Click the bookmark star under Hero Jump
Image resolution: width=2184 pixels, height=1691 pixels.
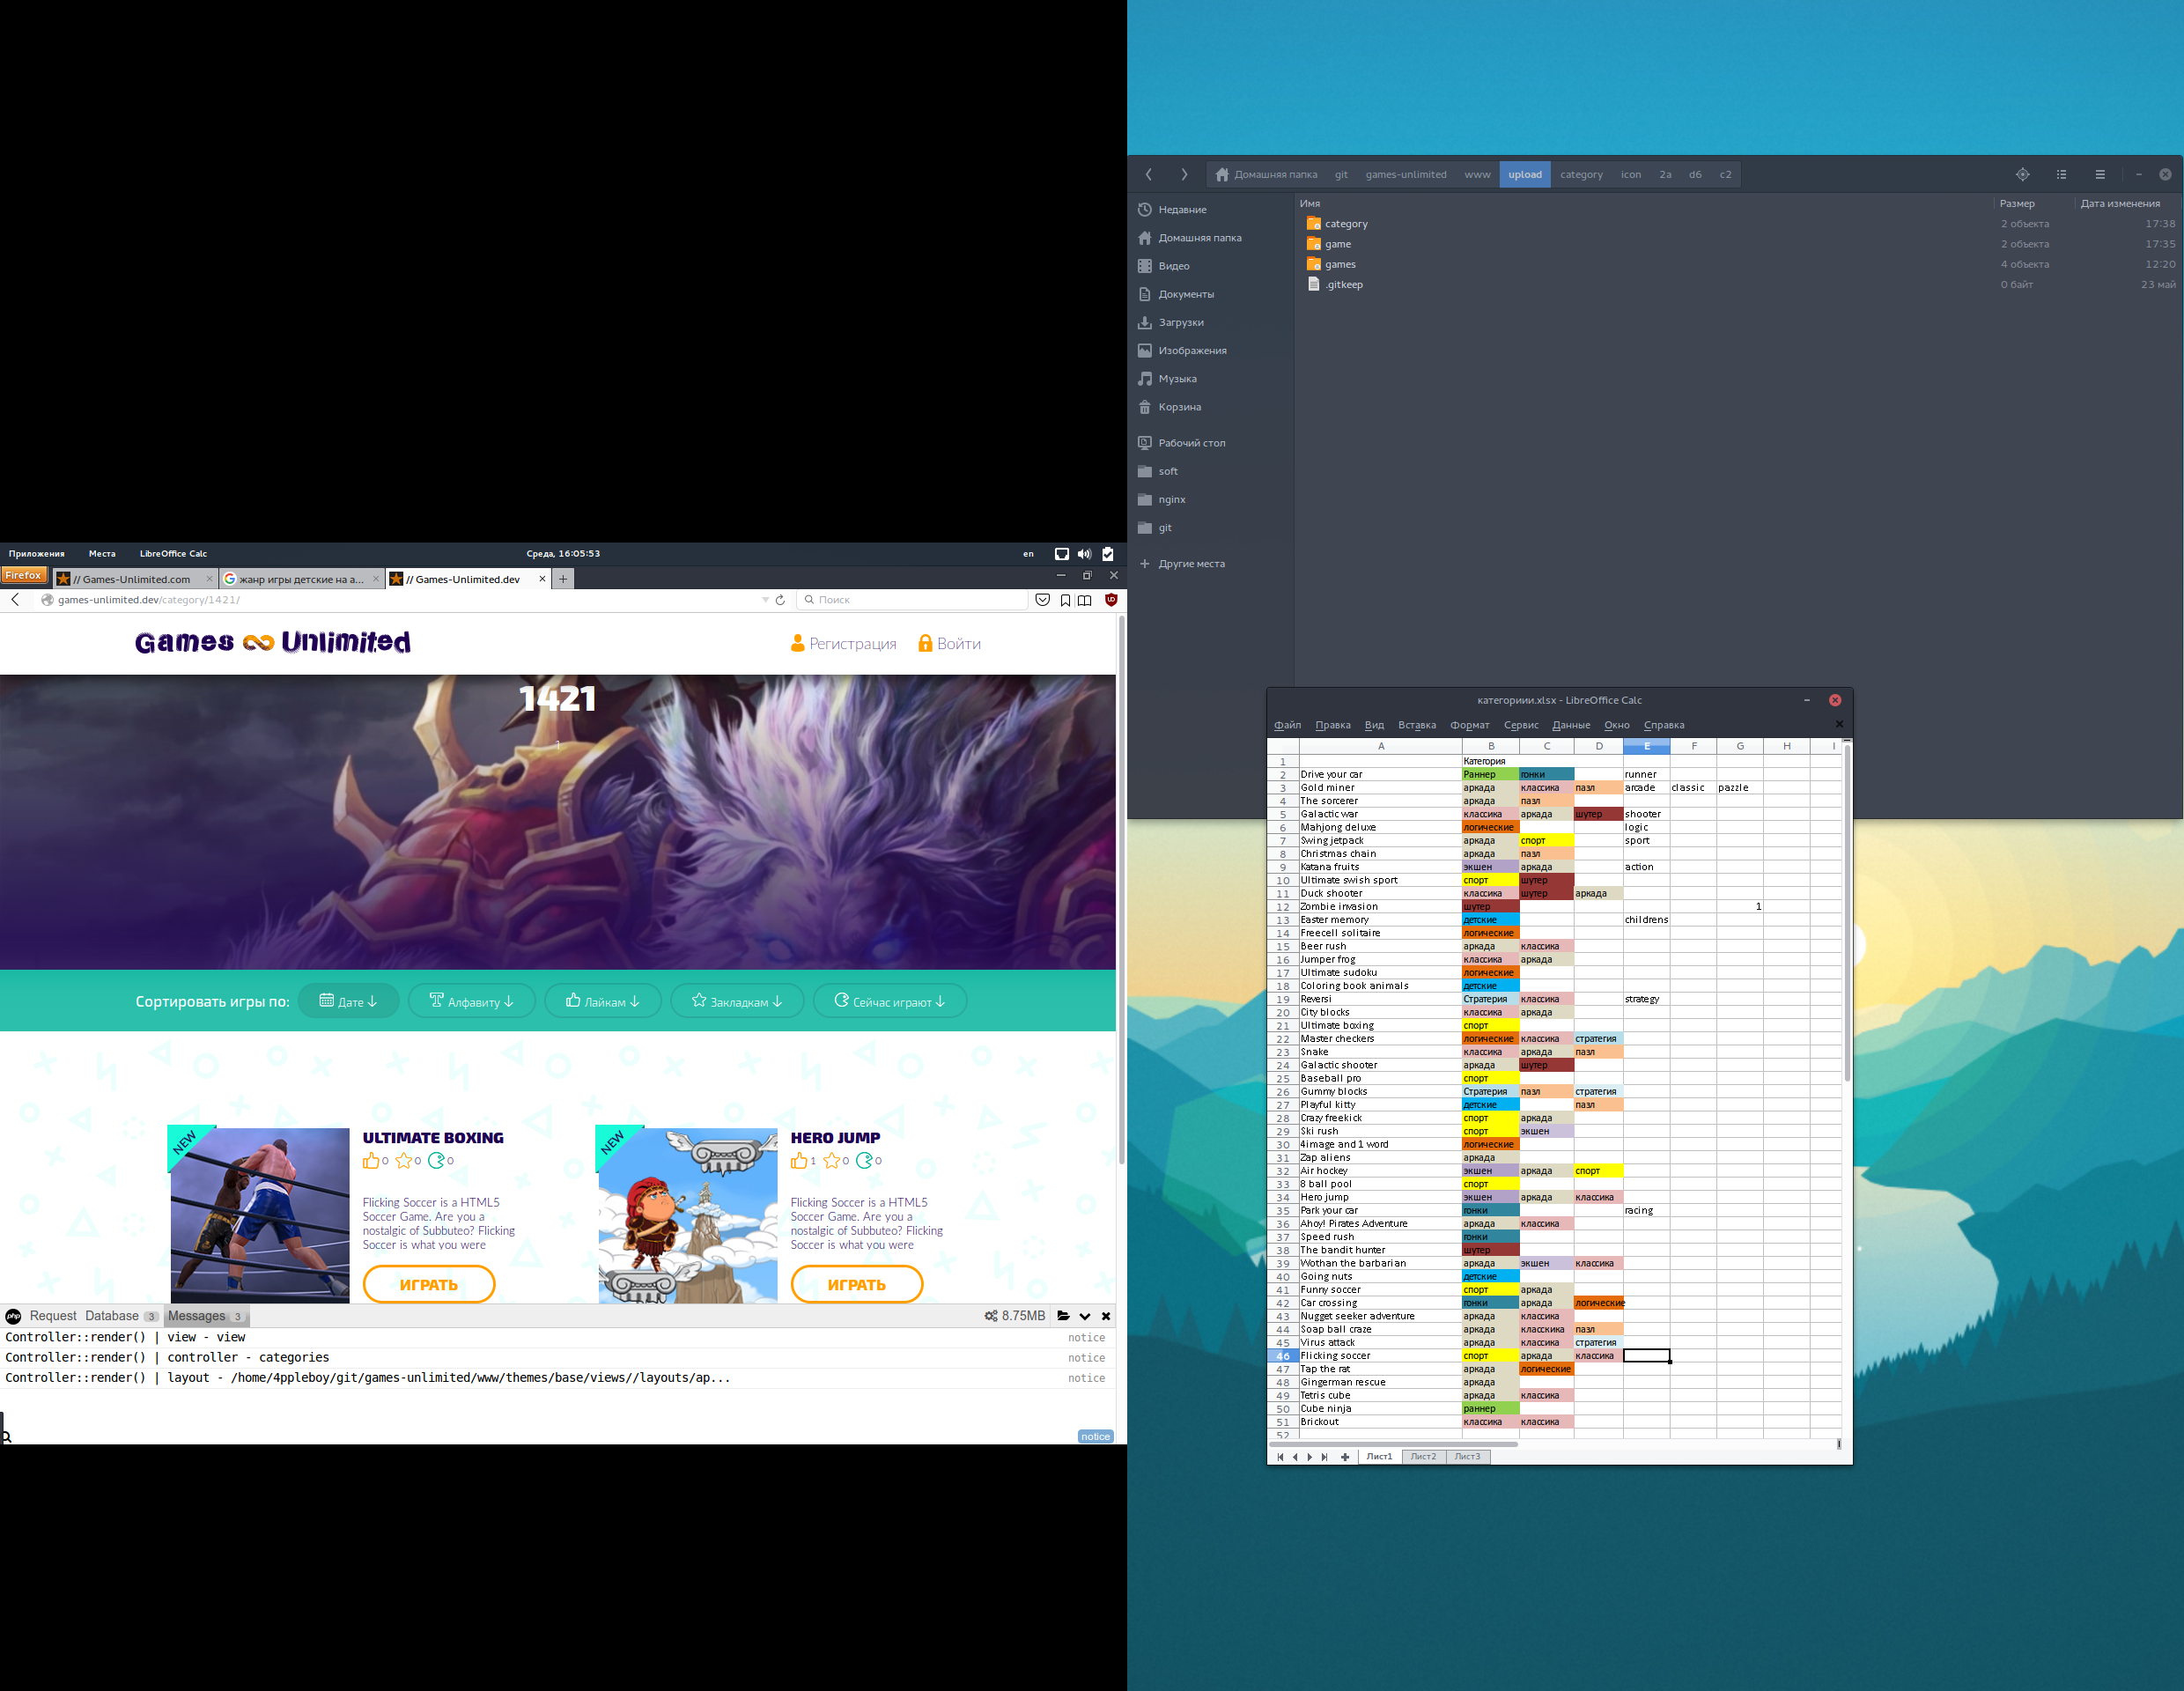(832, 1160)
